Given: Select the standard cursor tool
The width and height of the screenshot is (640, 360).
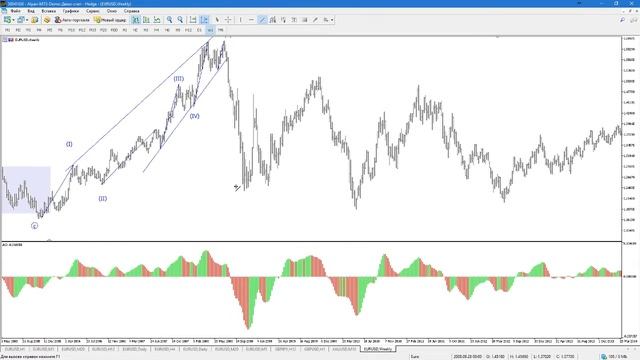Looking at the screenshot, I should click(217, 20).
